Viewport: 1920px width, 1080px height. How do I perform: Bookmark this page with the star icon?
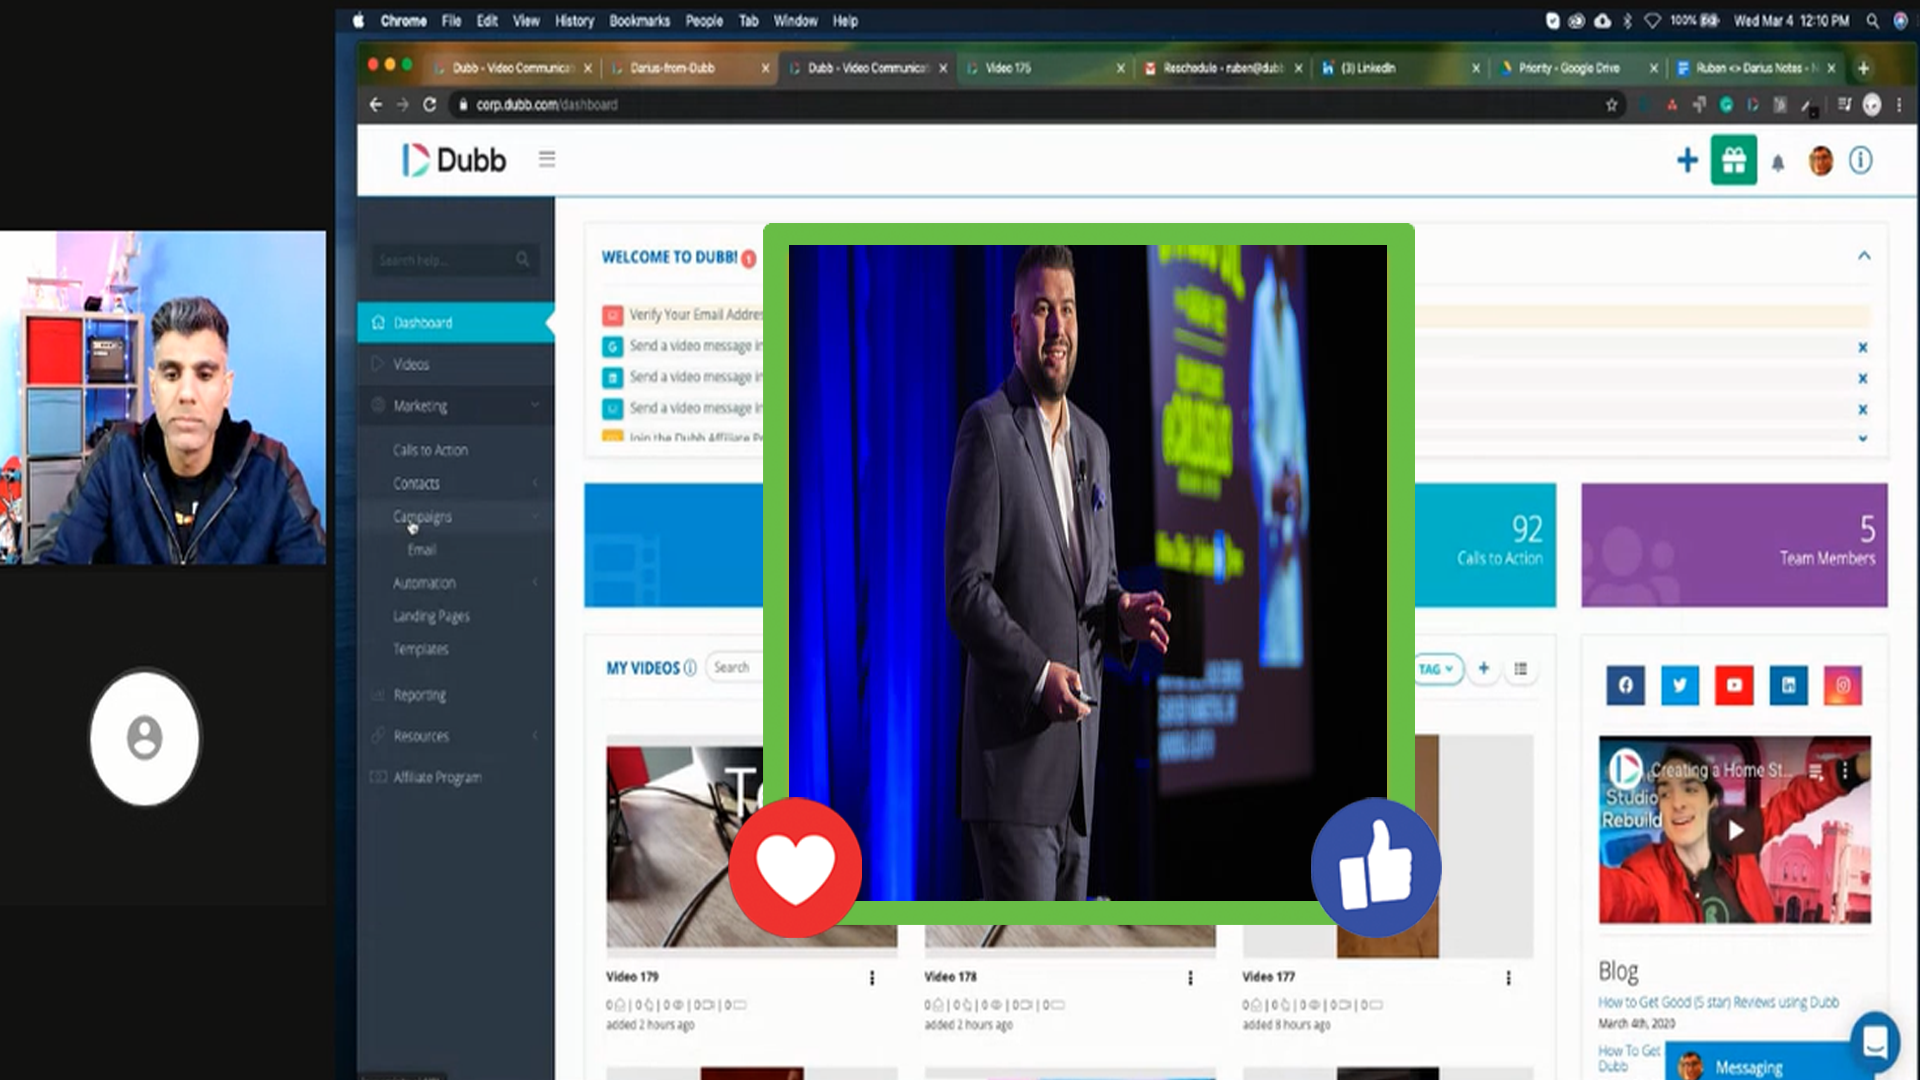pos(1612,104)
